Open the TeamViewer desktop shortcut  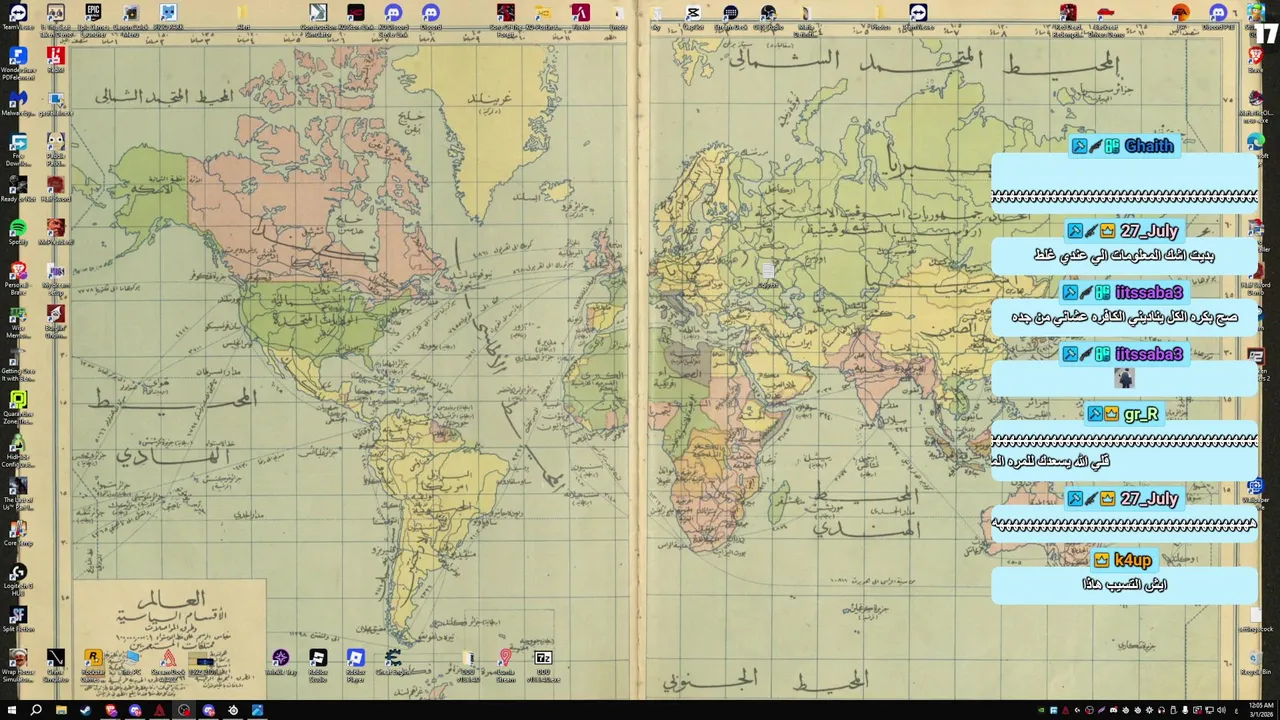(x=18, y=18)
